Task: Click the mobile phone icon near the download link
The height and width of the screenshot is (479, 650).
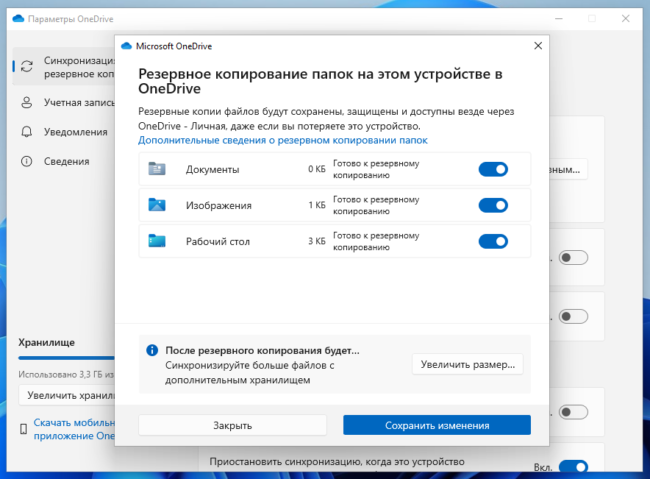Action: pyautogui.click(x=24, y=429)
